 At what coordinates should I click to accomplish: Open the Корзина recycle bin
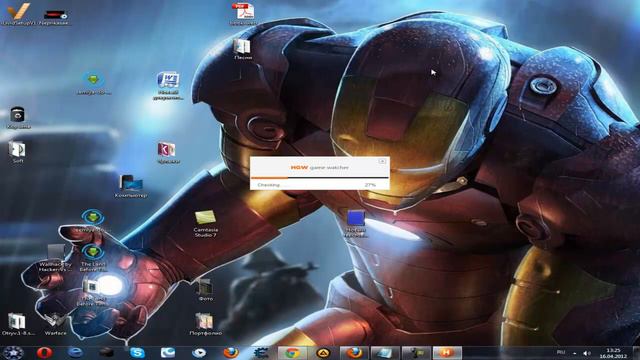pos(18,115)
